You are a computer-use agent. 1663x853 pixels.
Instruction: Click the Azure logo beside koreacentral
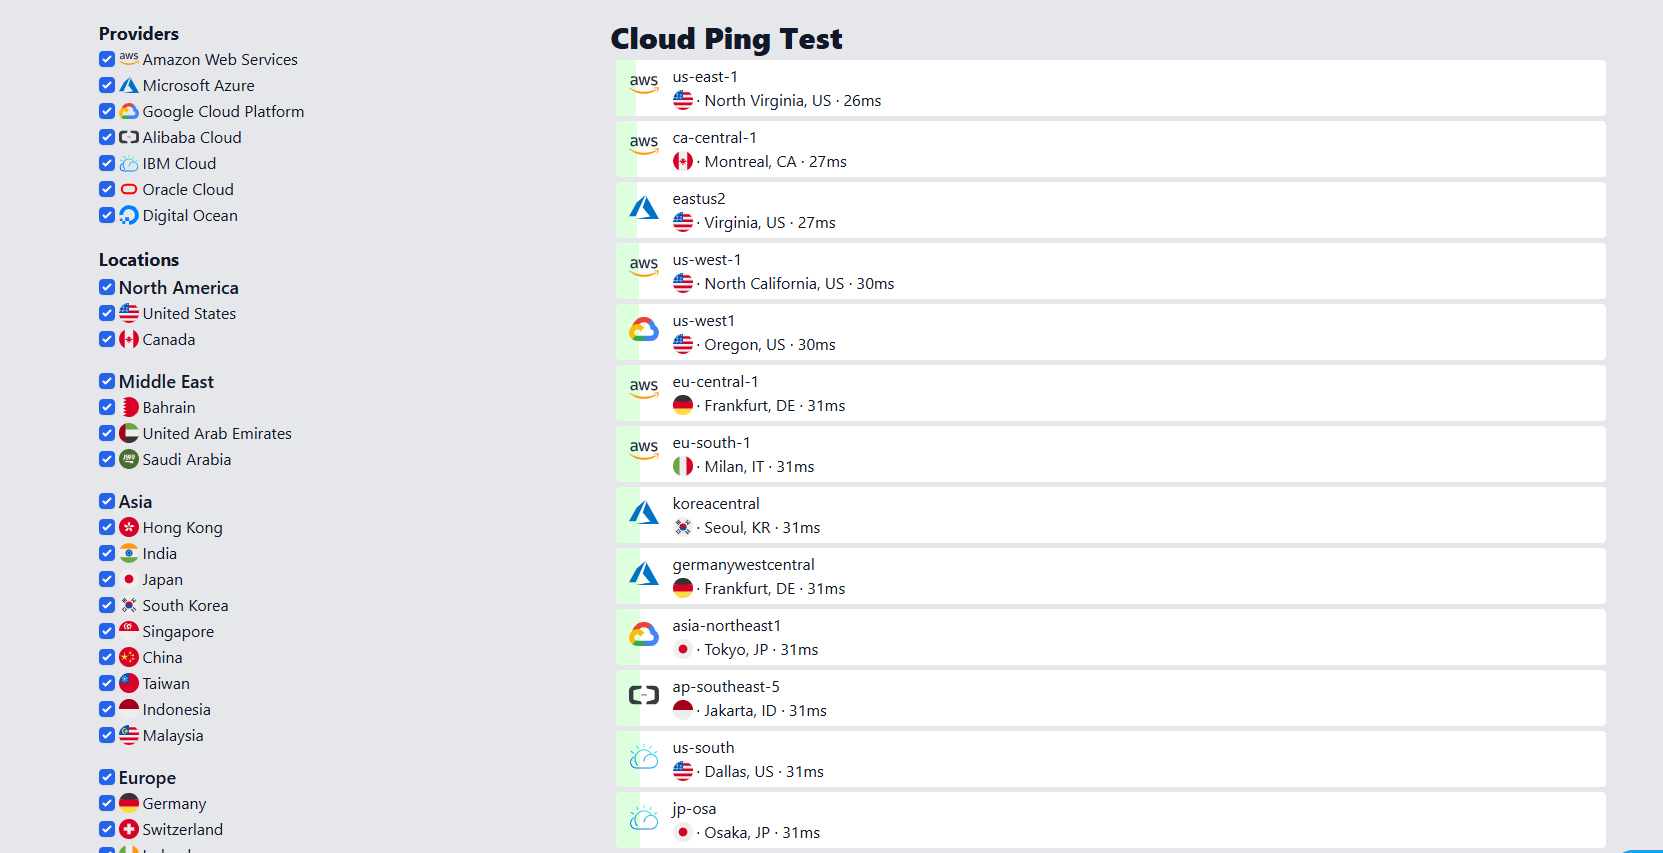pyautogui.click(x=644, y=514)
